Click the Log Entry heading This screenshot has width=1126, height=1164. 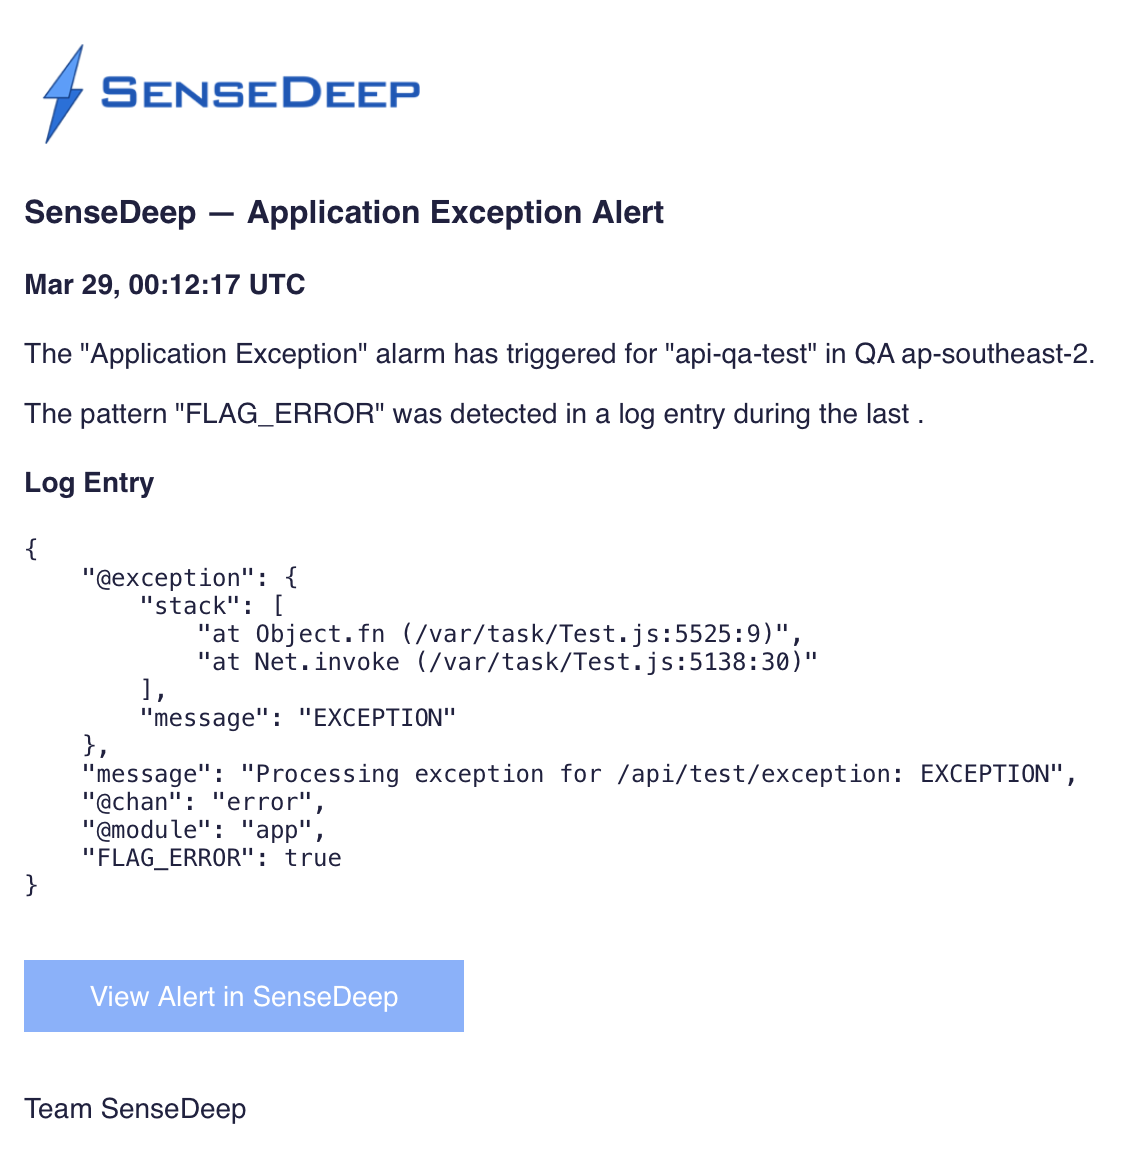[x=89, y=483]
